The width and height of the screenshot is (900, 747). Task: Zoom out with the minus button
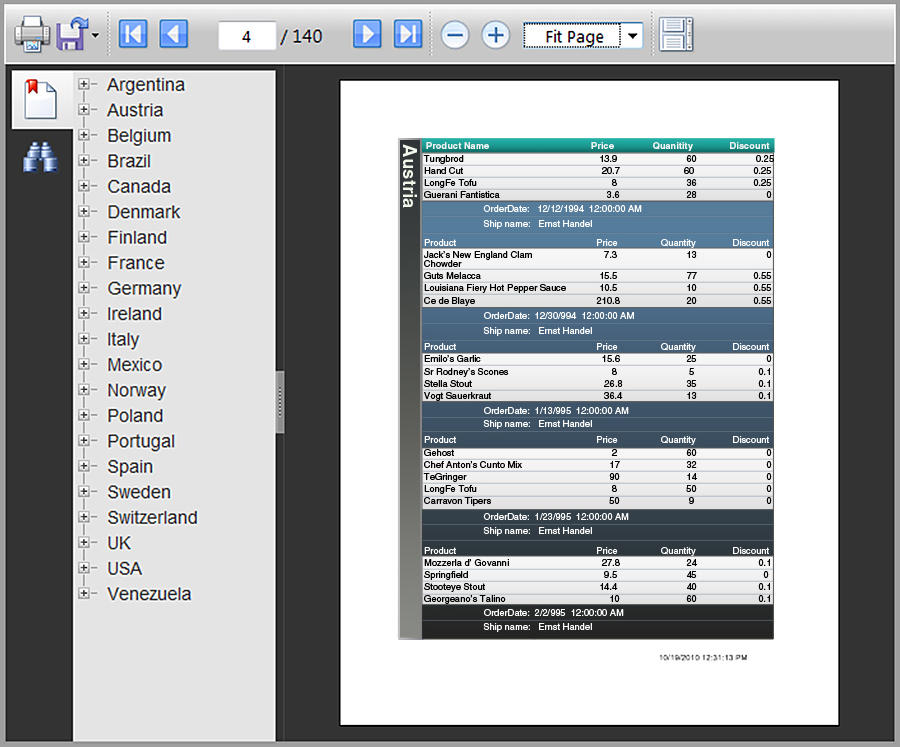click(455, 35)
